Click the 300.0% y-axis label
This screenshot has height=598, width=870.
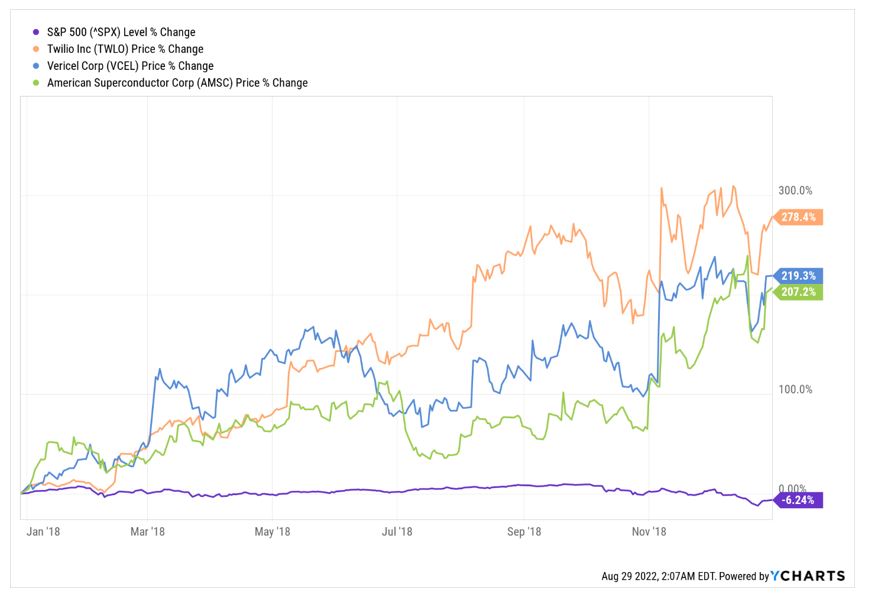click(x=796, y=190)
